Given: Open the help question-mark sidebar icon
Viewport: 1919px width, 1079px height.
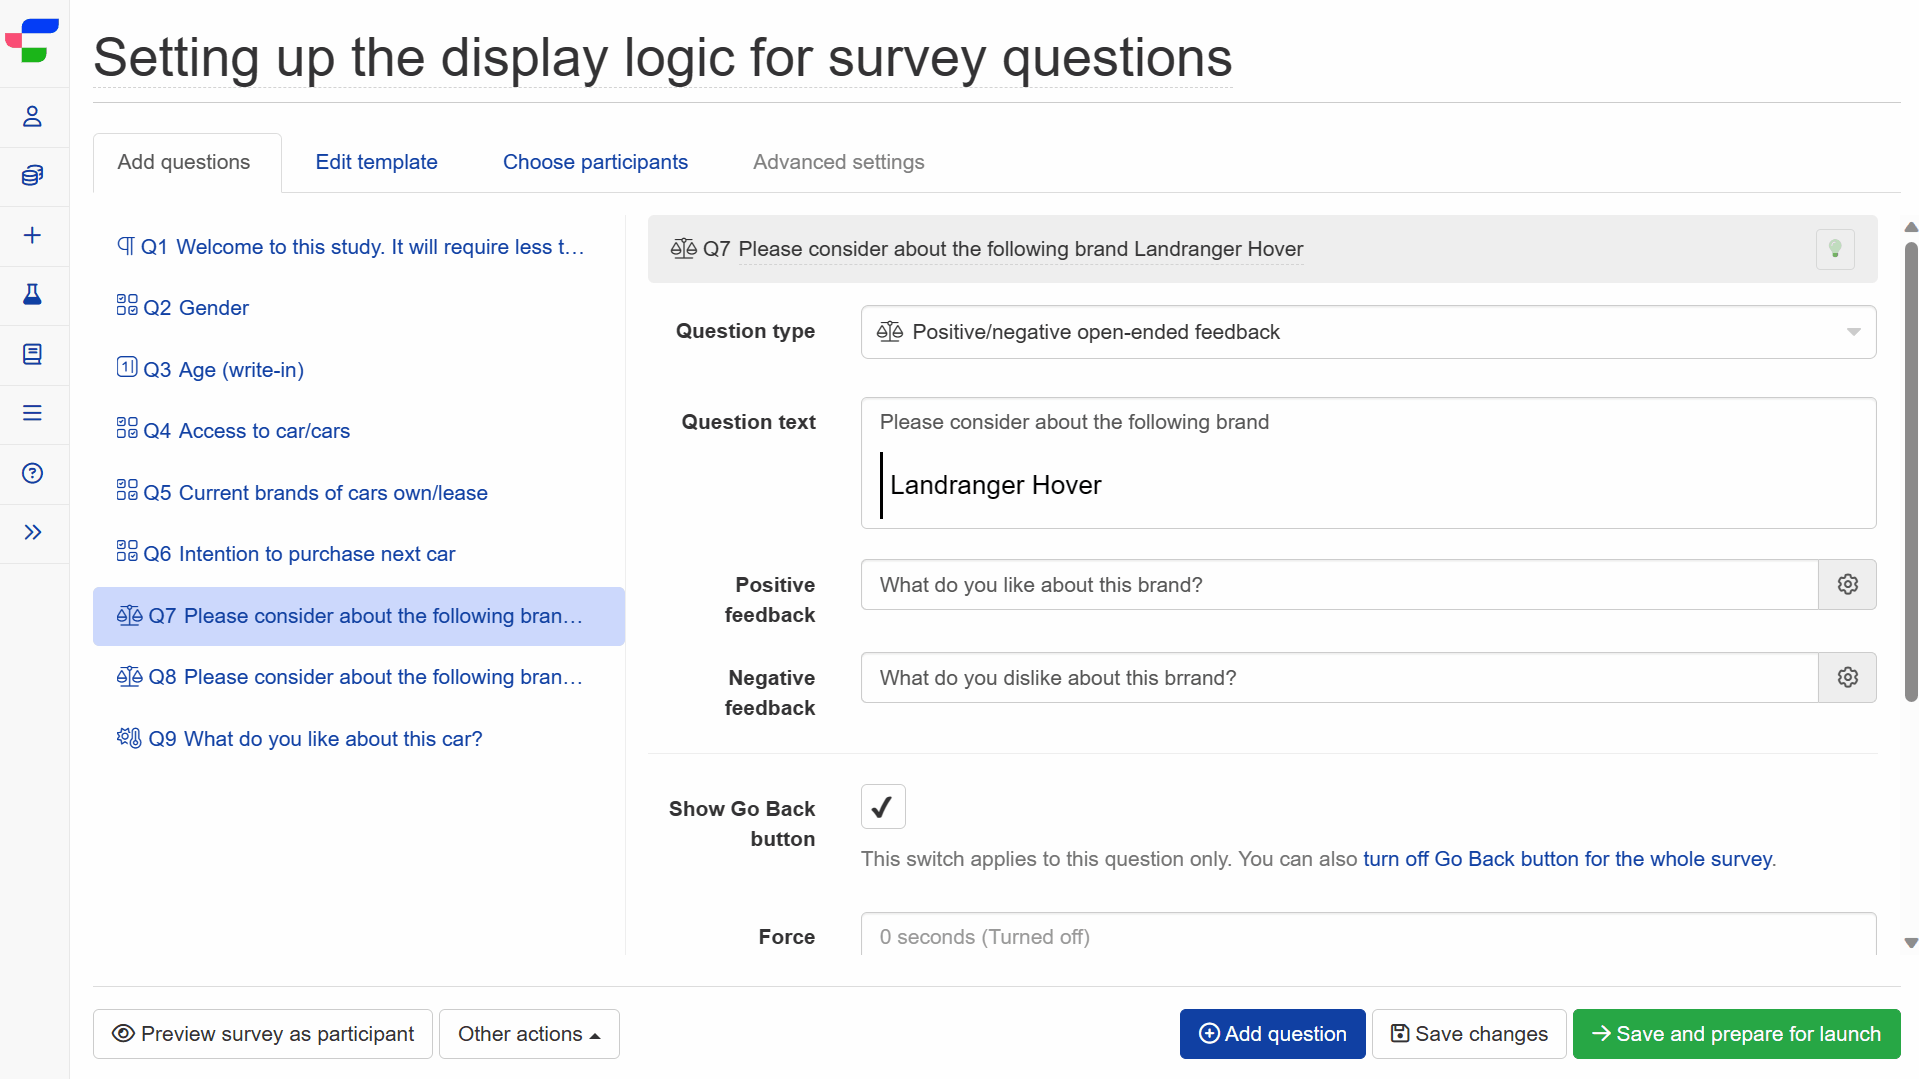Looking at the screenshot, I should click(32, 473).
